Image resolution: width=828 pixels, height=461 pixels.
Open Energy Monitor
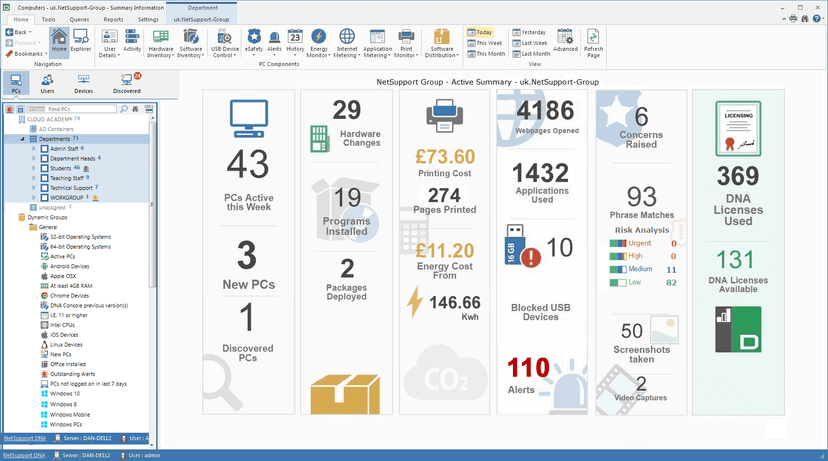(318, 43)
